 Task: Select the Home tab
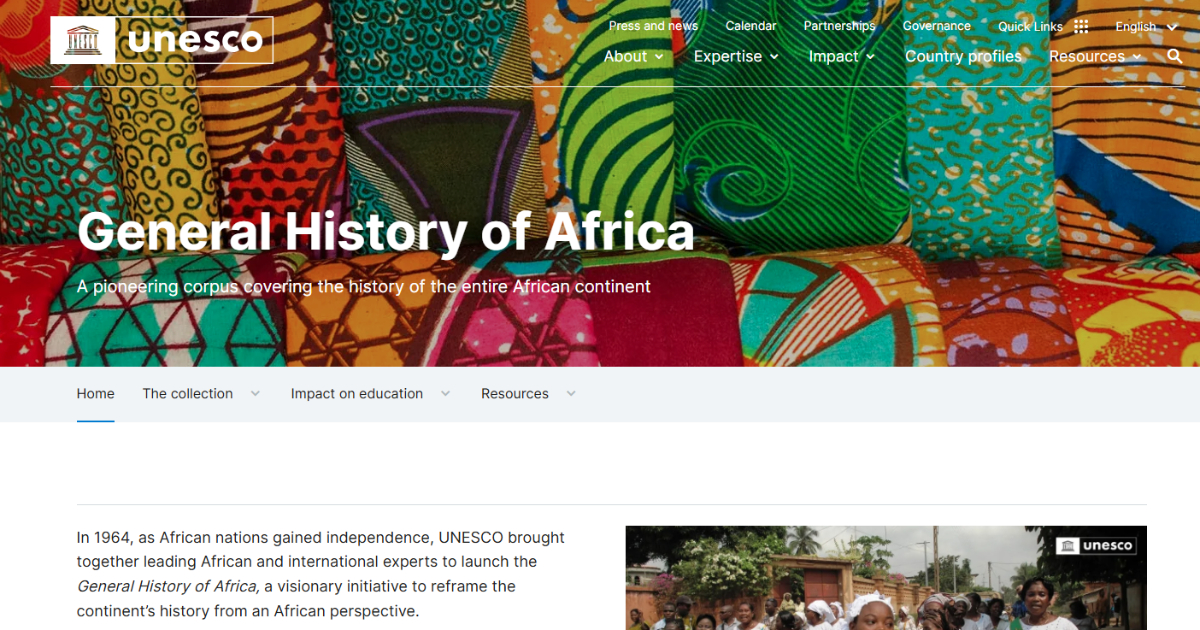point(95,393)
